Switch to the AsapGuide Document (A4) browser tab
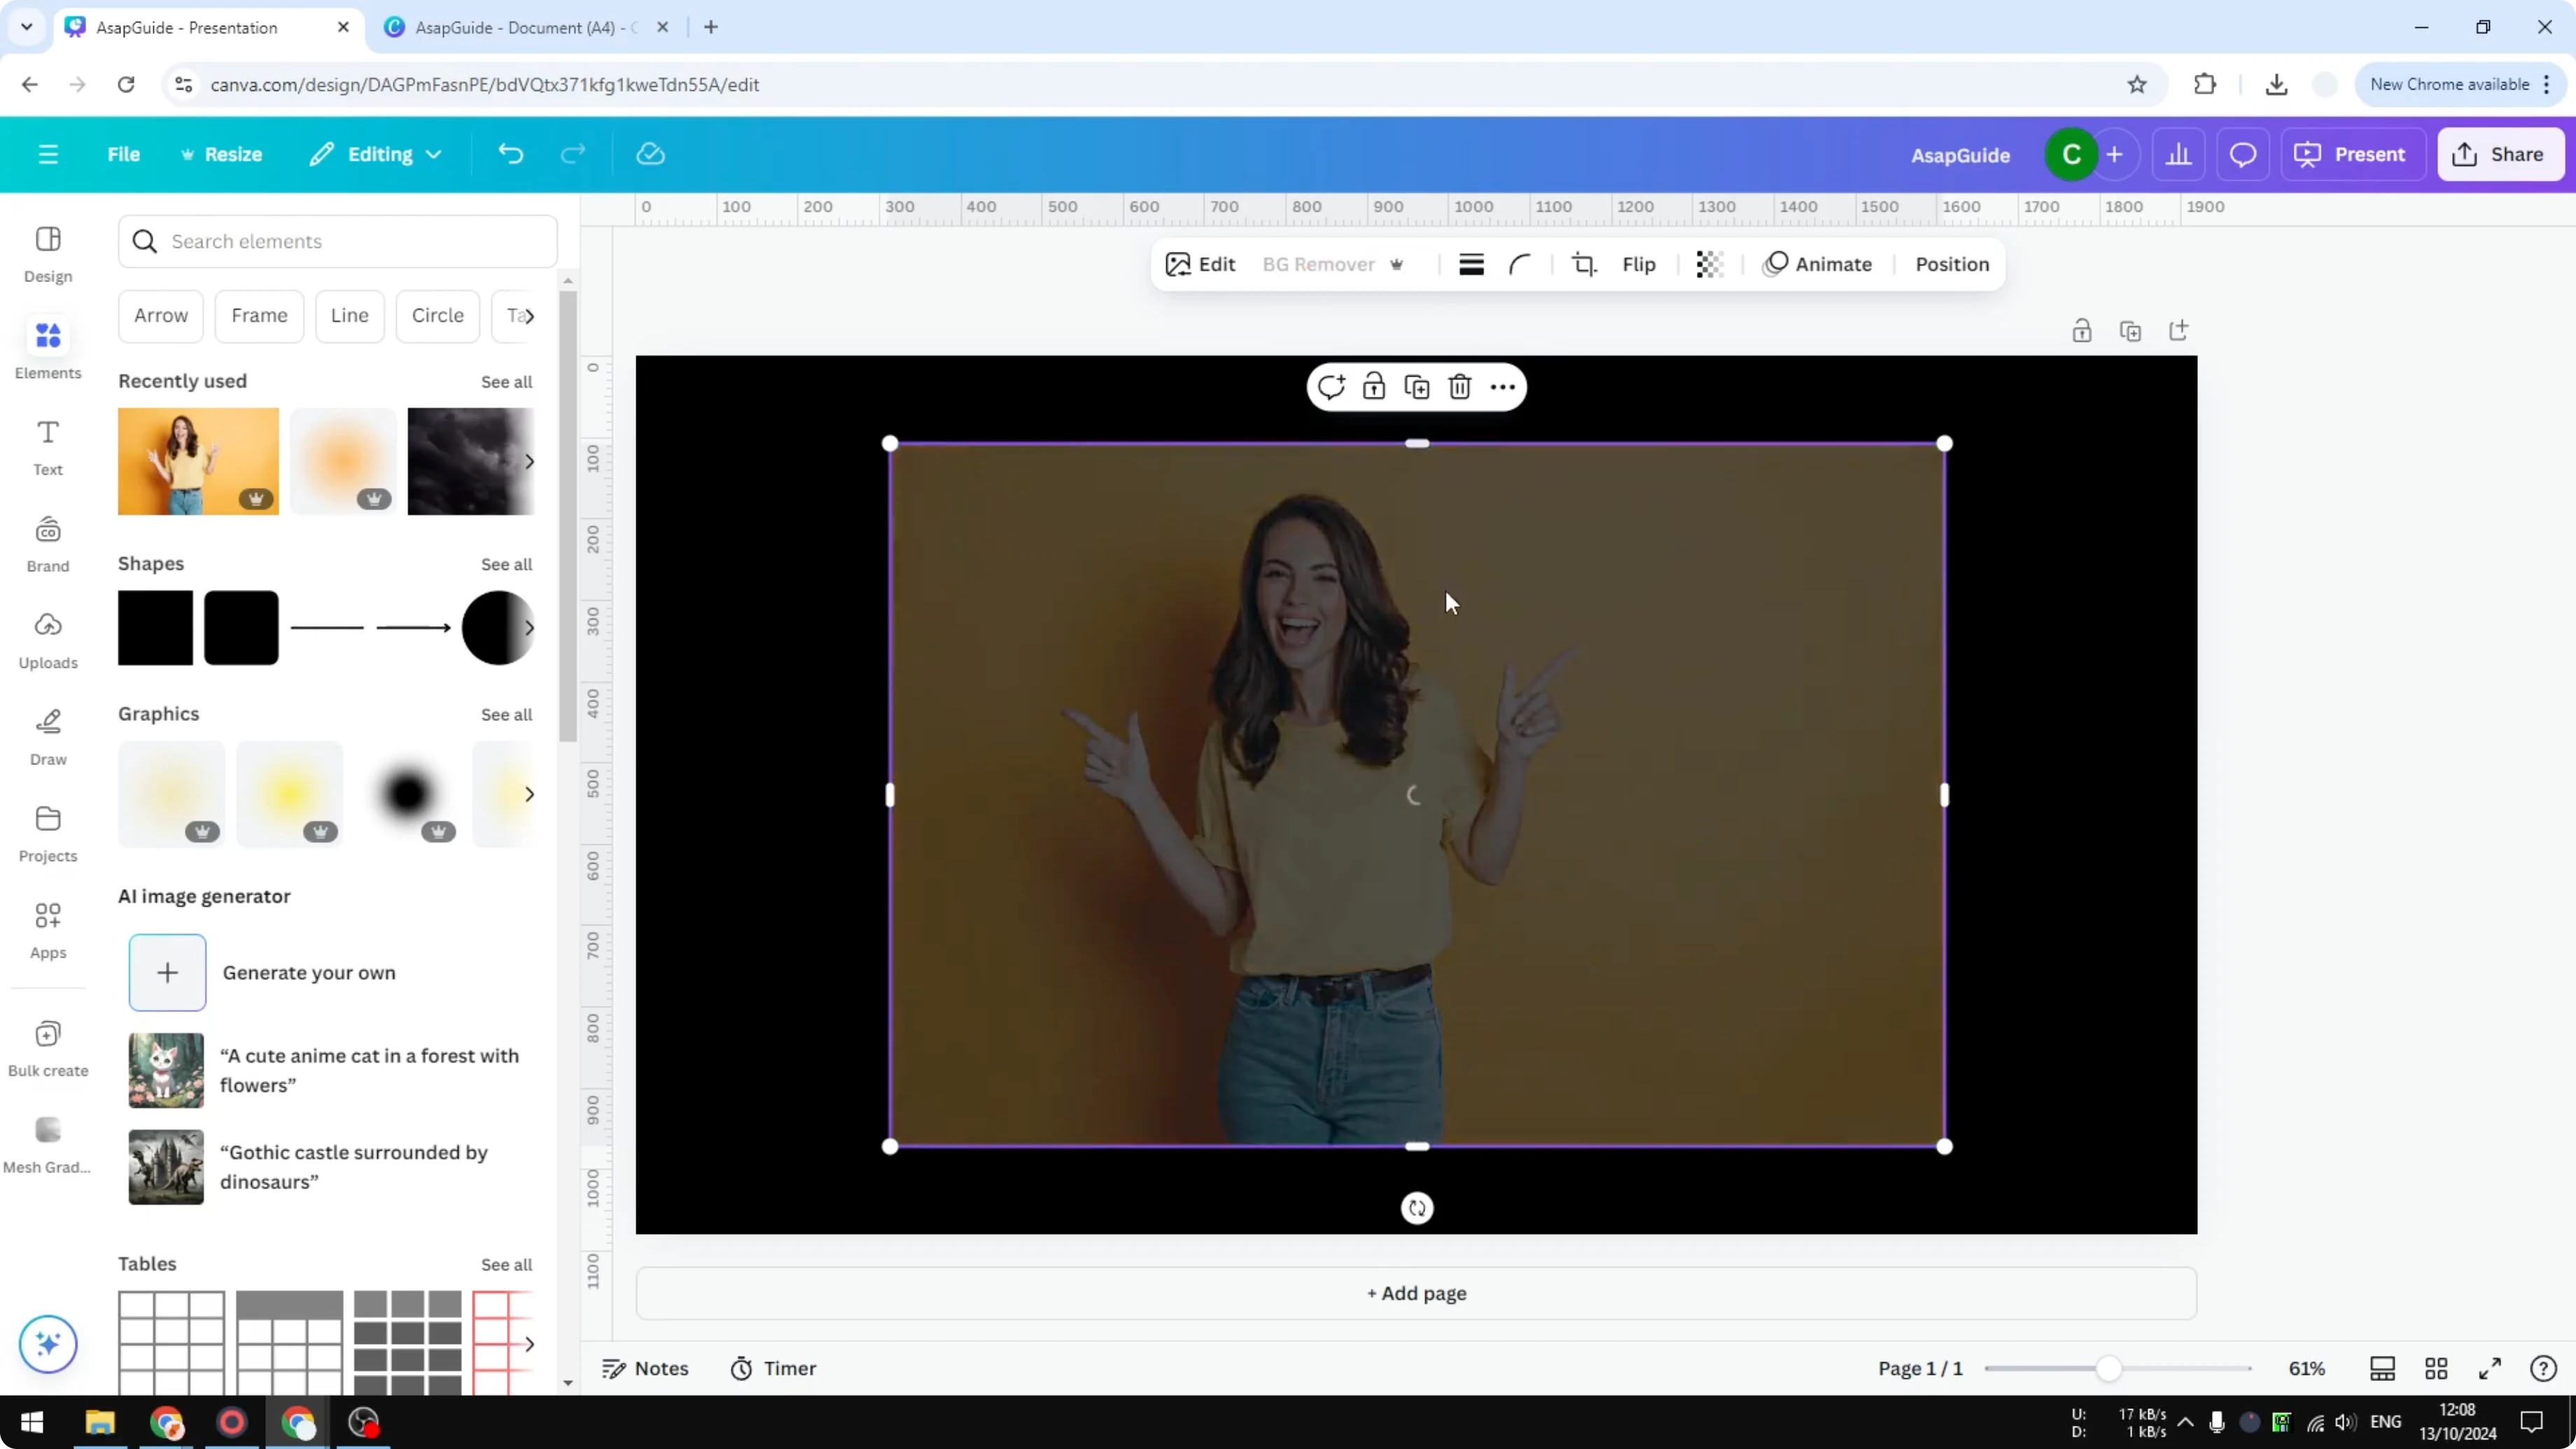 click(520, 27)
